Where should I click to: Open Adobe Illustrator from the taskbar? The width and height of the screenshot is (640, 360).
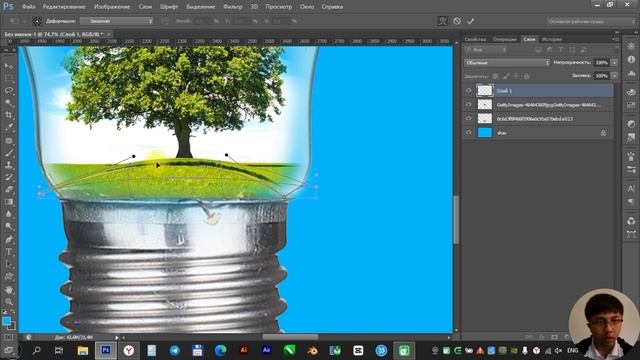[244, 351]
